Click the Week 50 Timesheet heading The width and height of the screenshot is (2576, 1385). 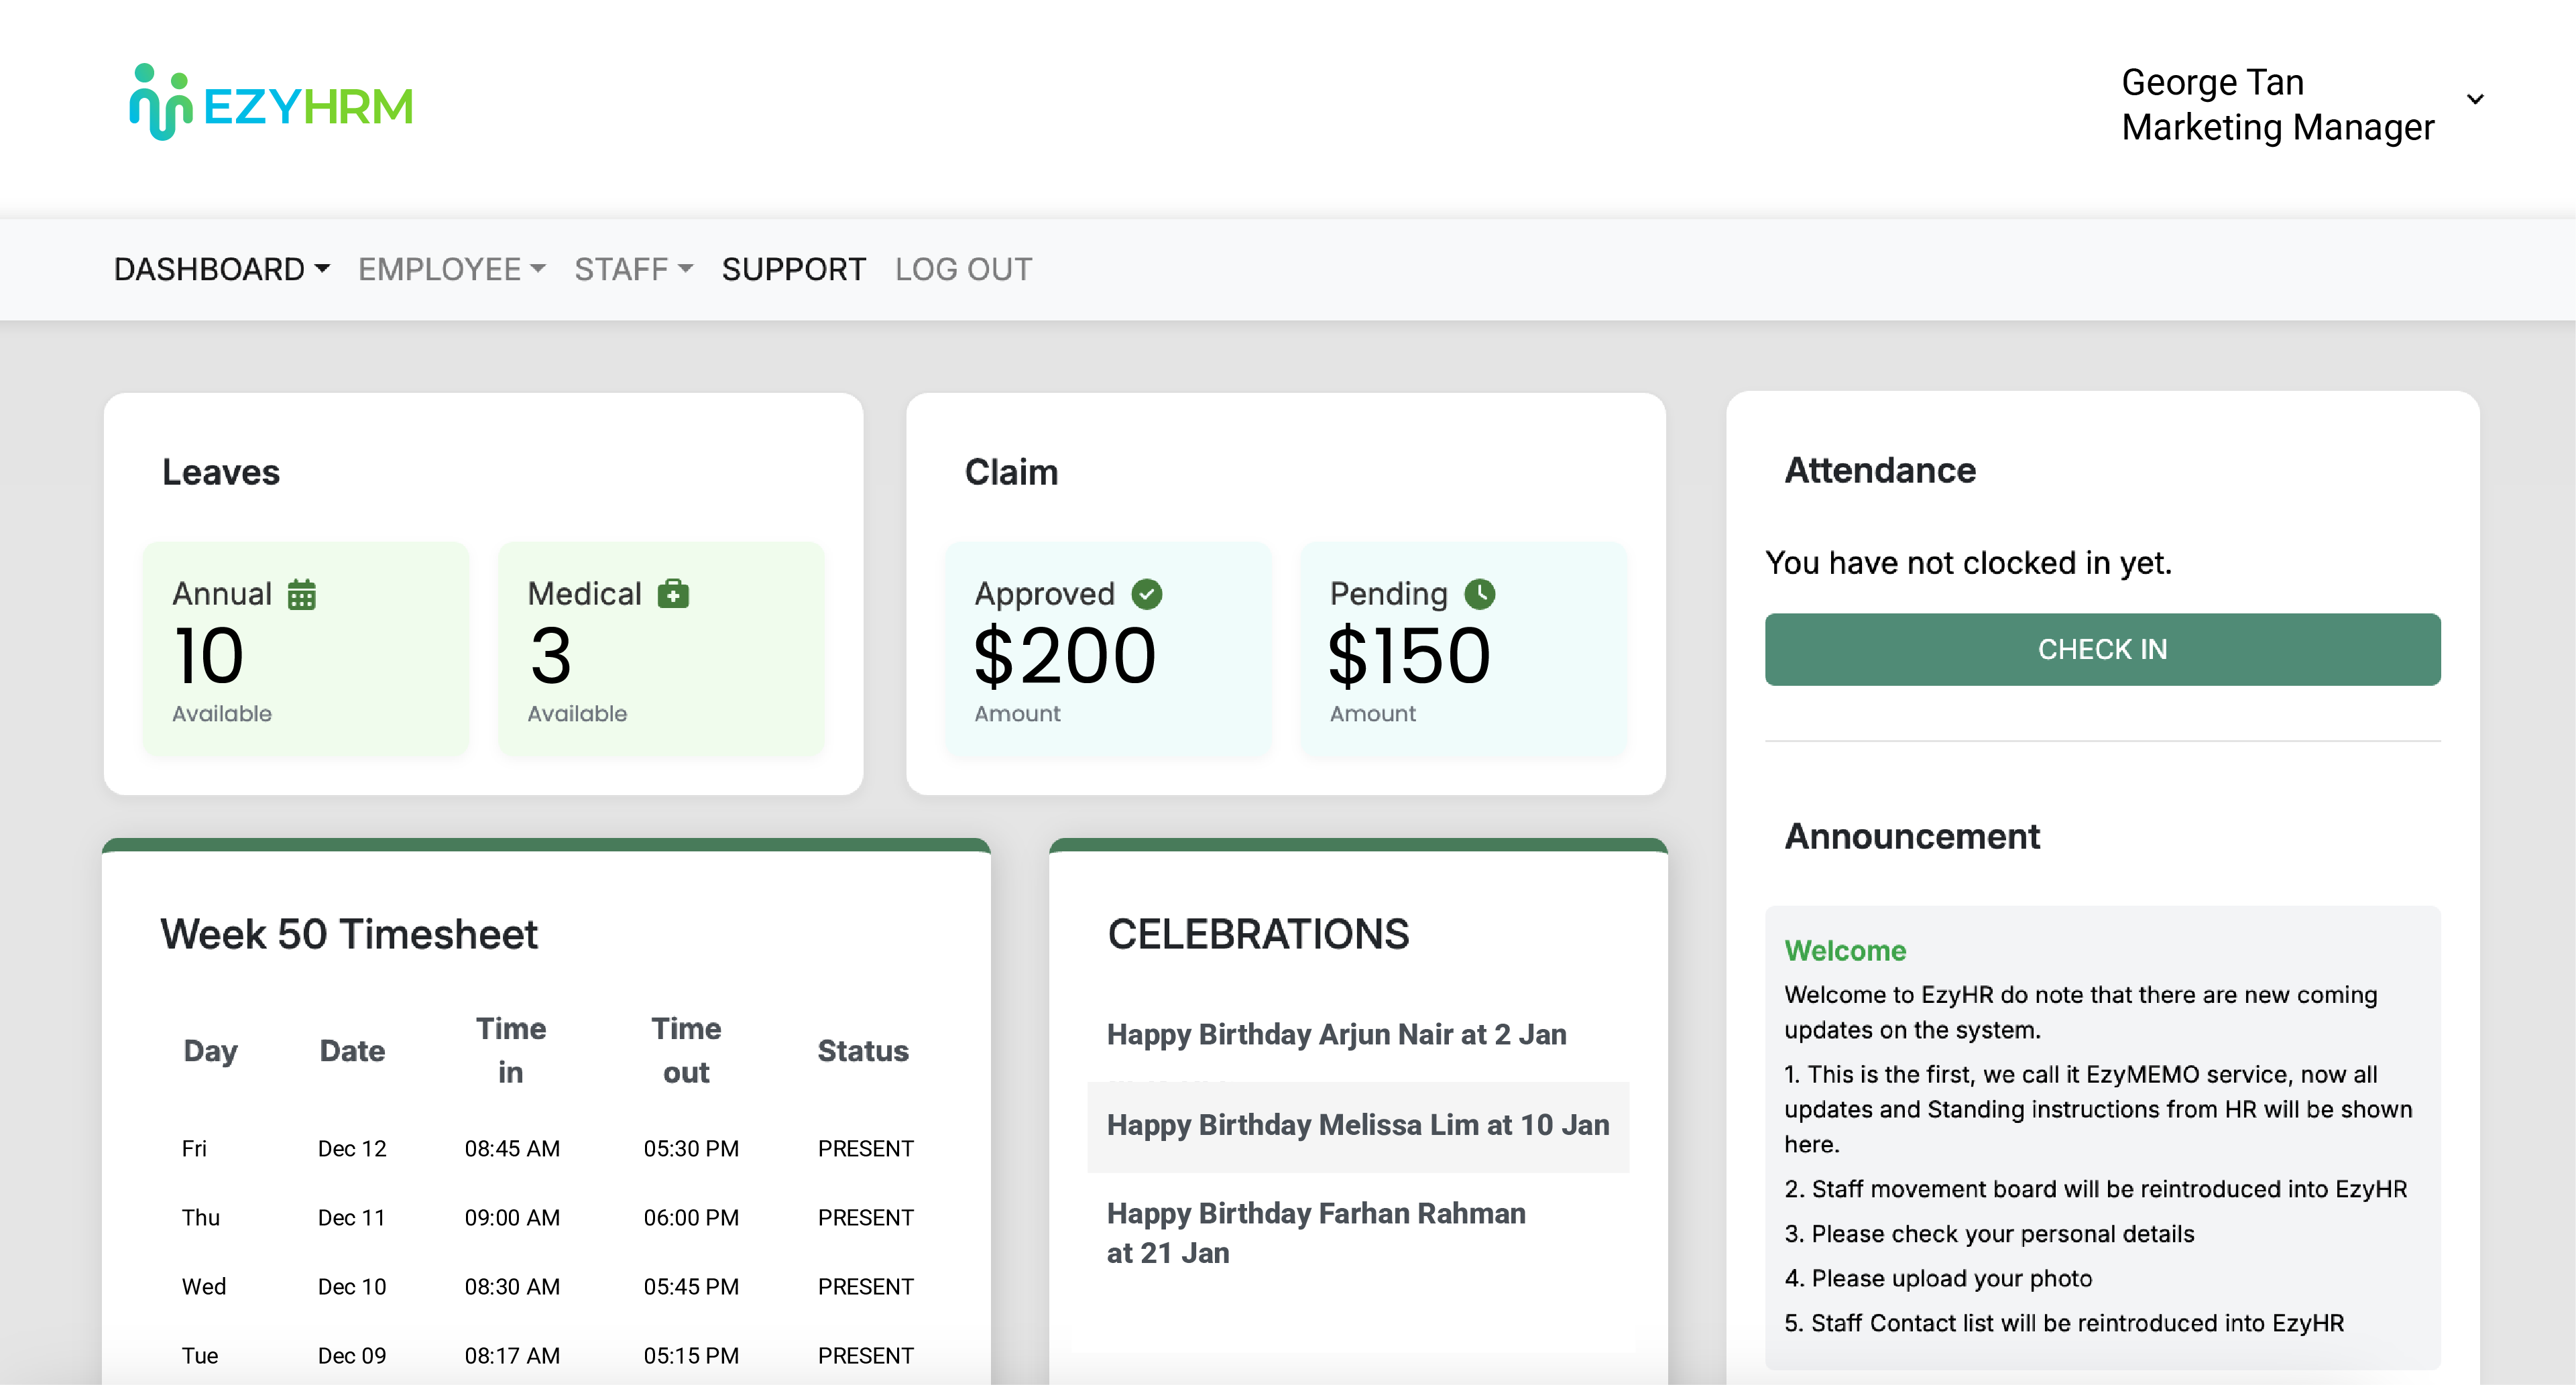pos(349,934)
